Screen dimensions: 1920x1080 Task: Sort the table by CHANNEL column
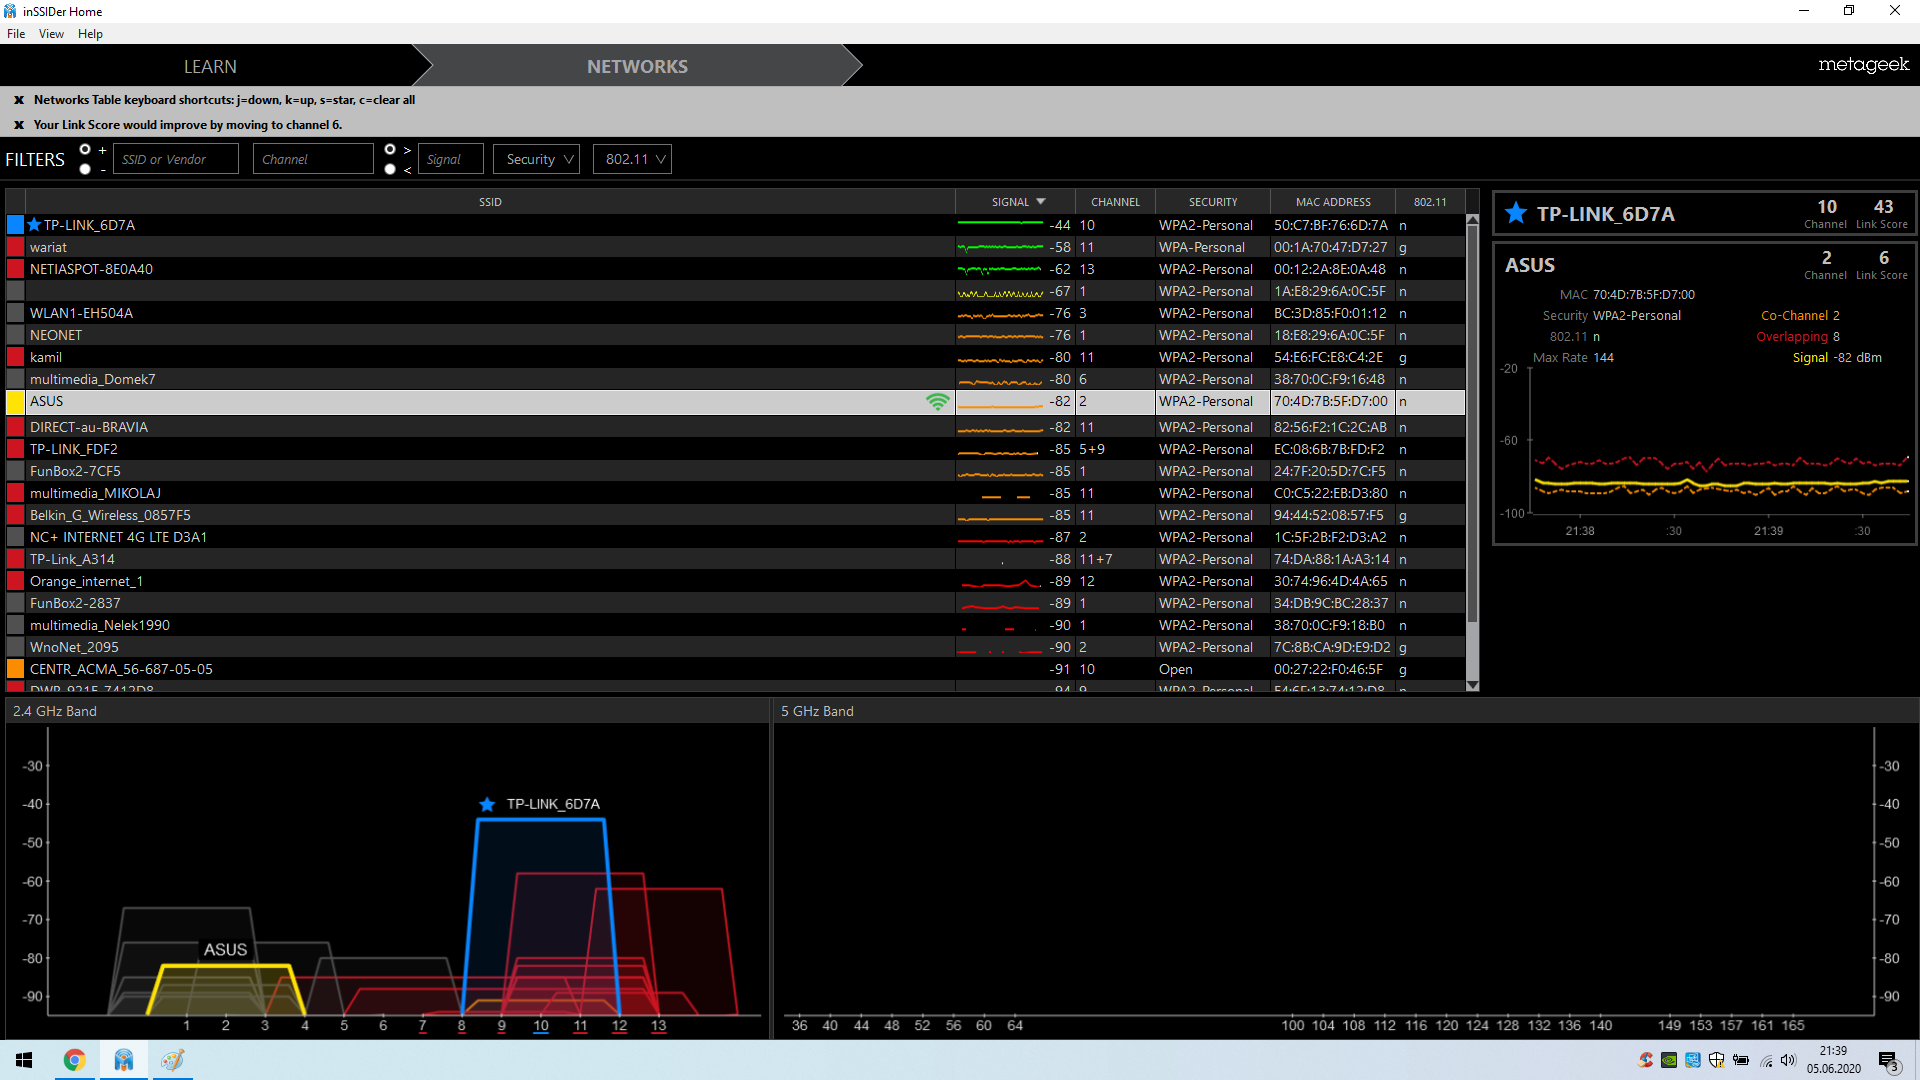(x=1115, y=202)
